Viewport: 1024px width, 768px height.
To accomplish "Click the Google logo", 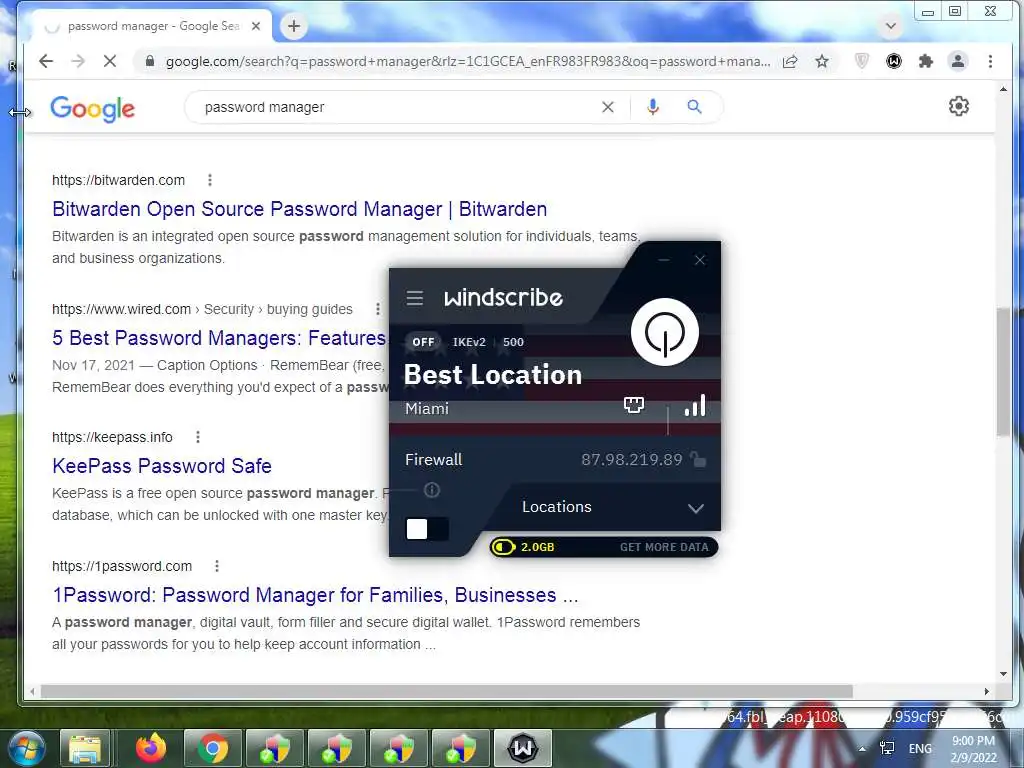I will click(93, 108).
